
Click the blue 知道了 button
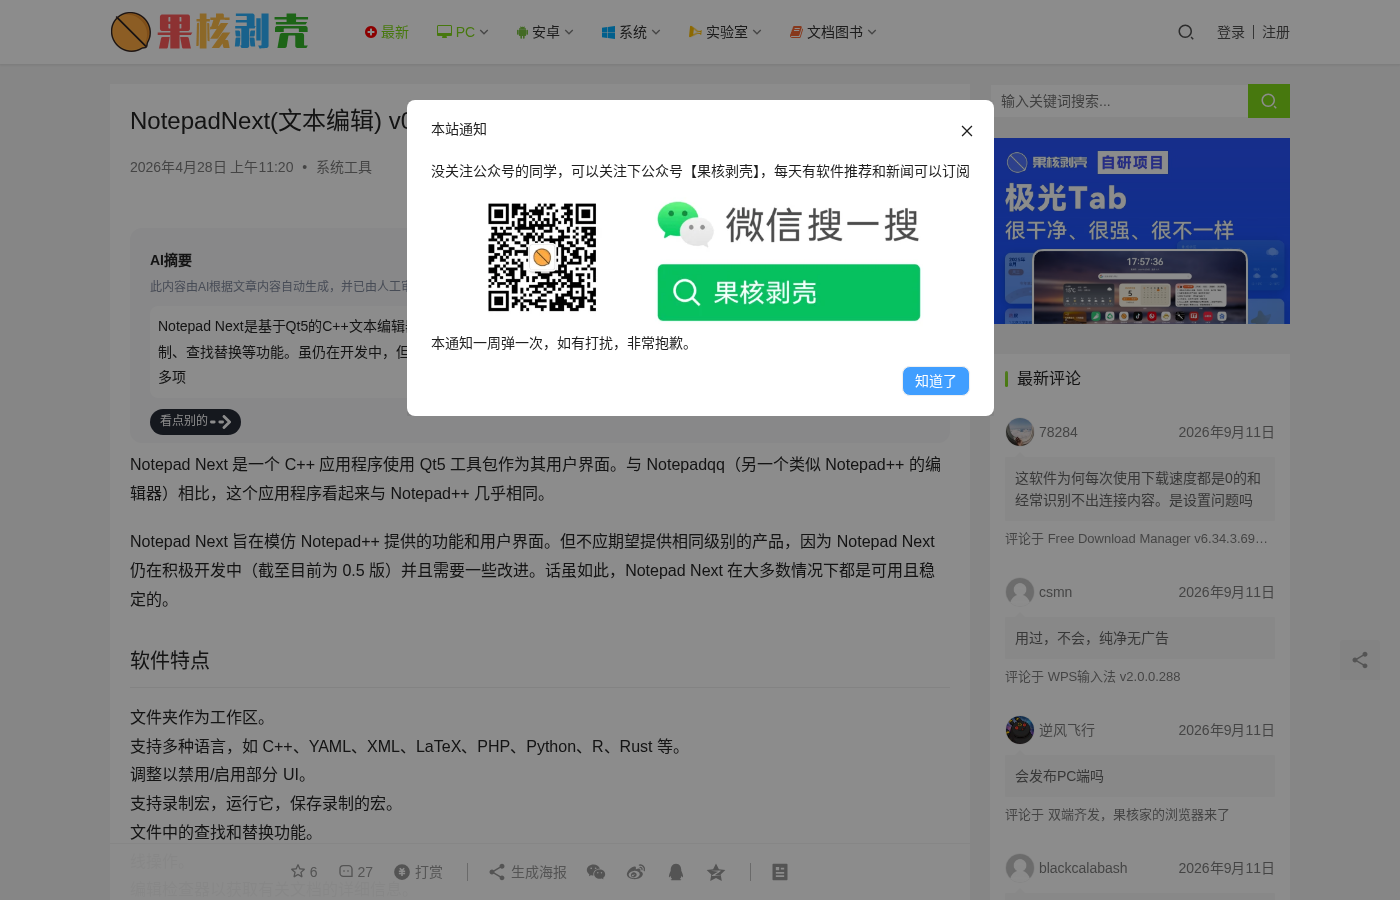936,381
